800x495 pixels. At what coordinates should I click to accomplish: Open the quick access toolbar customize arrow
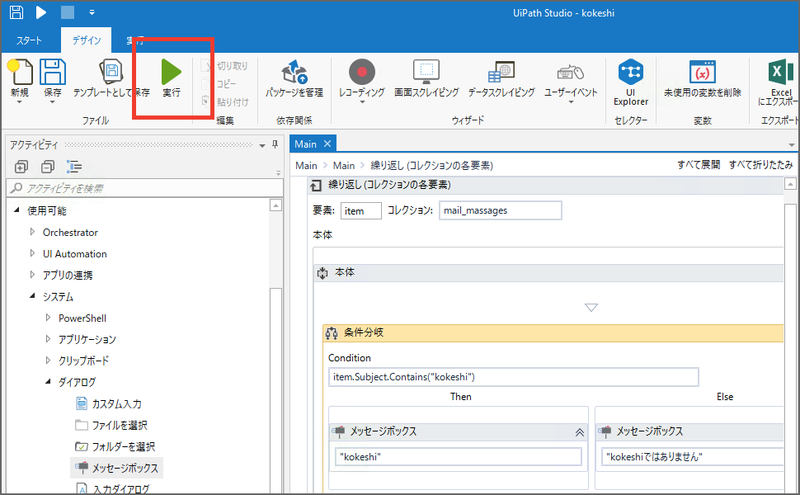[x=92, y=12]
